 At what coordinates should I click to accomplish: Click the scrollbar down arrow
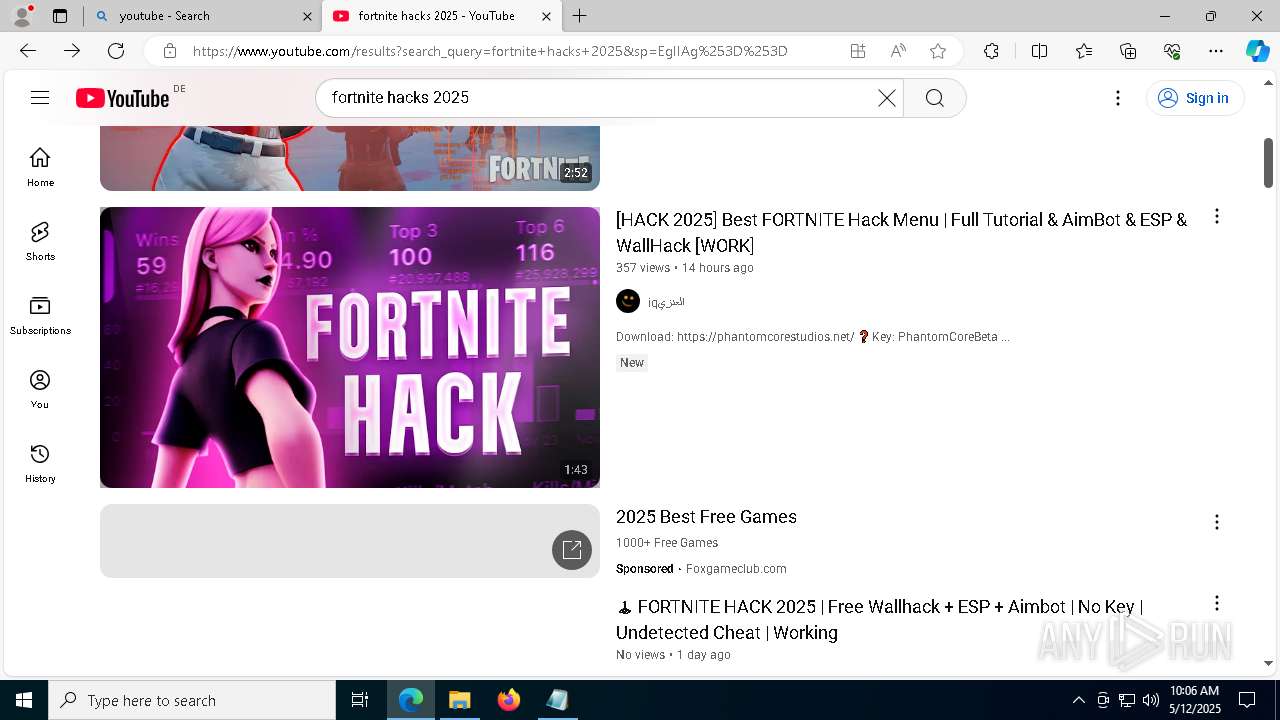1268,663
